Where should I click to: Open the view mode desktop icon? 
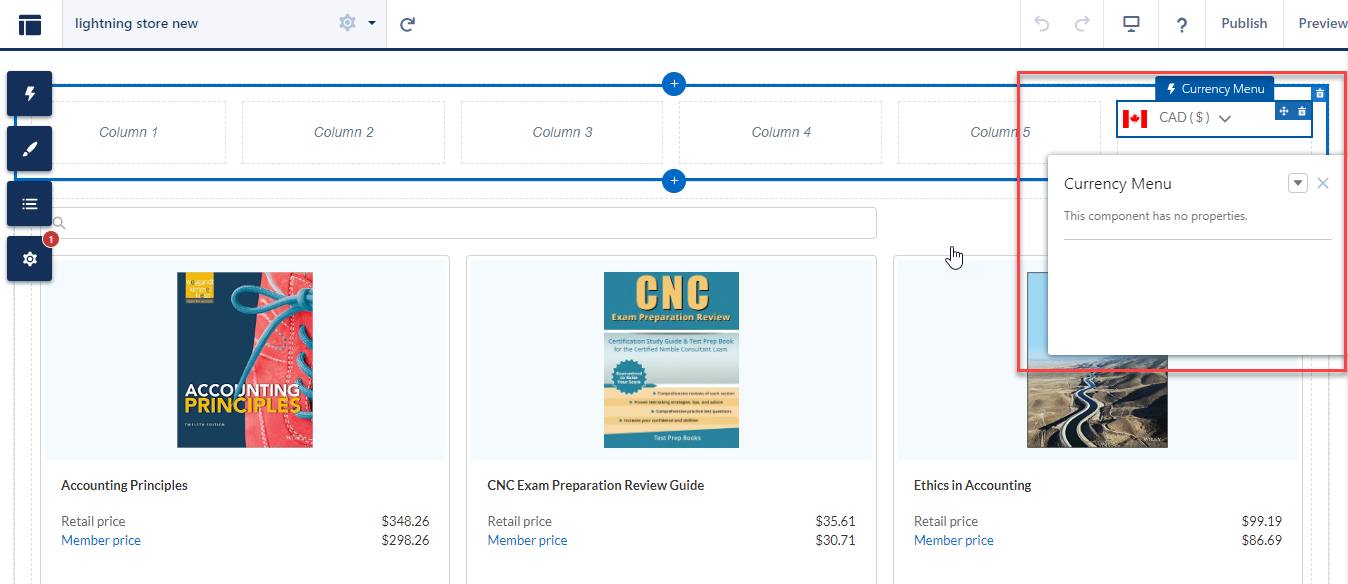tap(1131, 24)
